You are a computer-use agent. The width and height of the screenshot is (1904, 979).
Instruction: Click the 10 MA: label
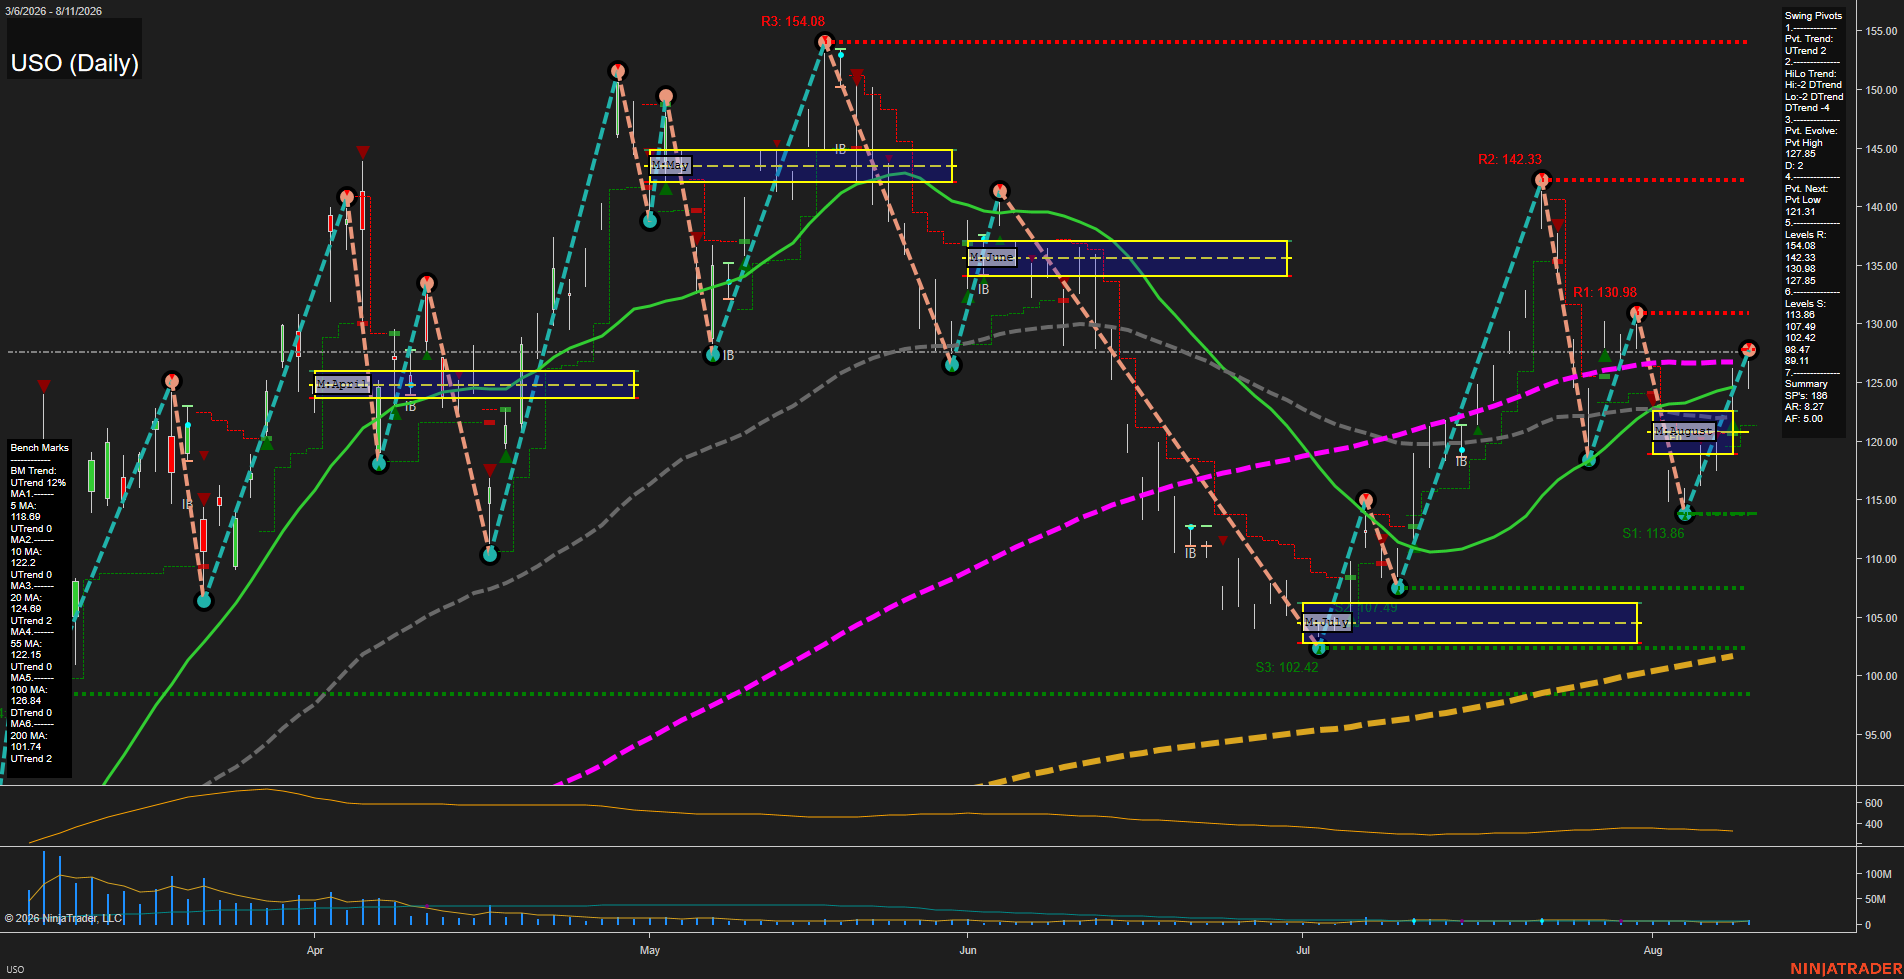tap(26, 552)
